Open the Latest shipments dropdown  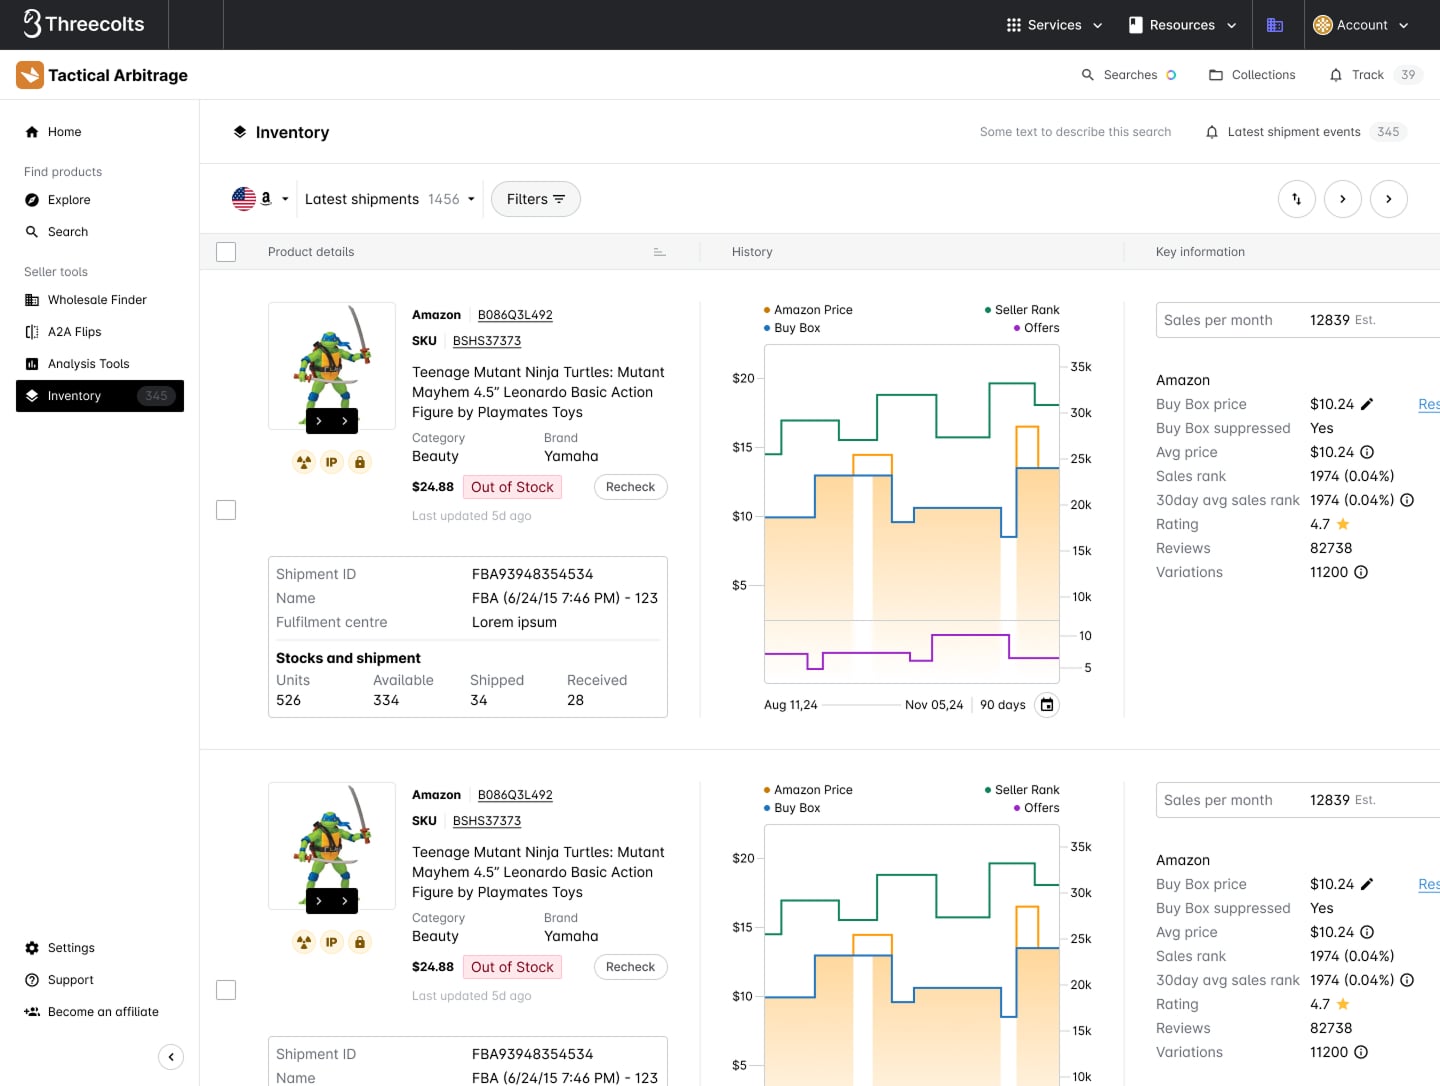[390, 199]
